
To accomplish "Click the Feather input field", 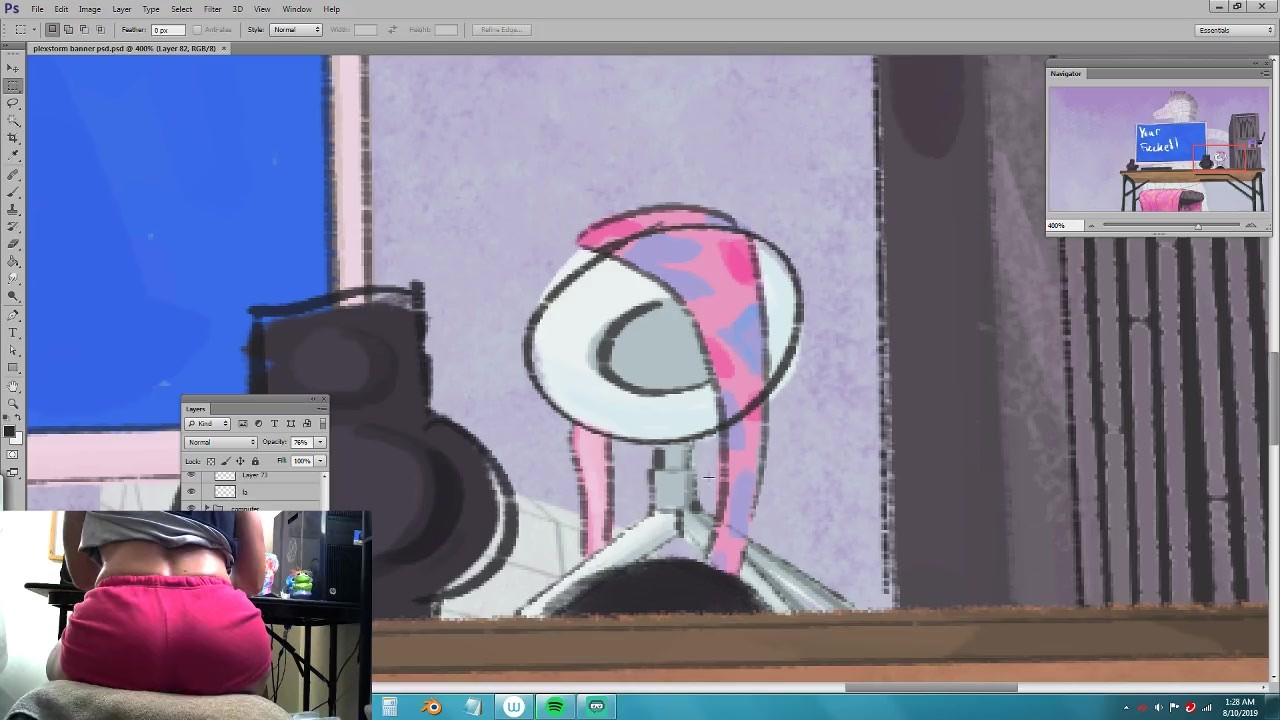I will click(x=167, y=30).
